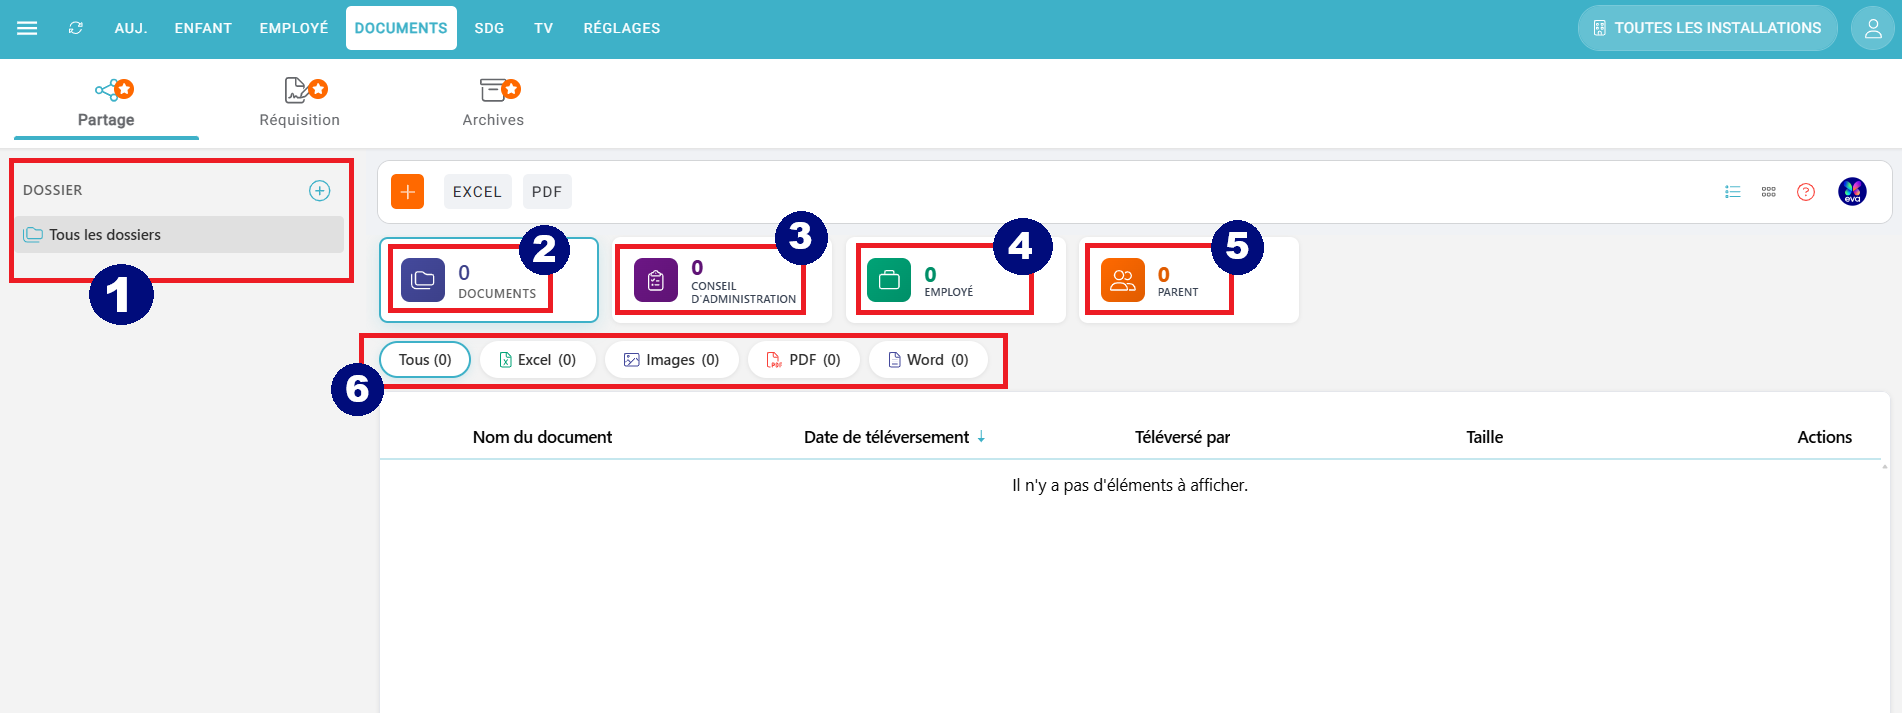Filter documents by Images type
1902x713 pixels.
(672, 360)
